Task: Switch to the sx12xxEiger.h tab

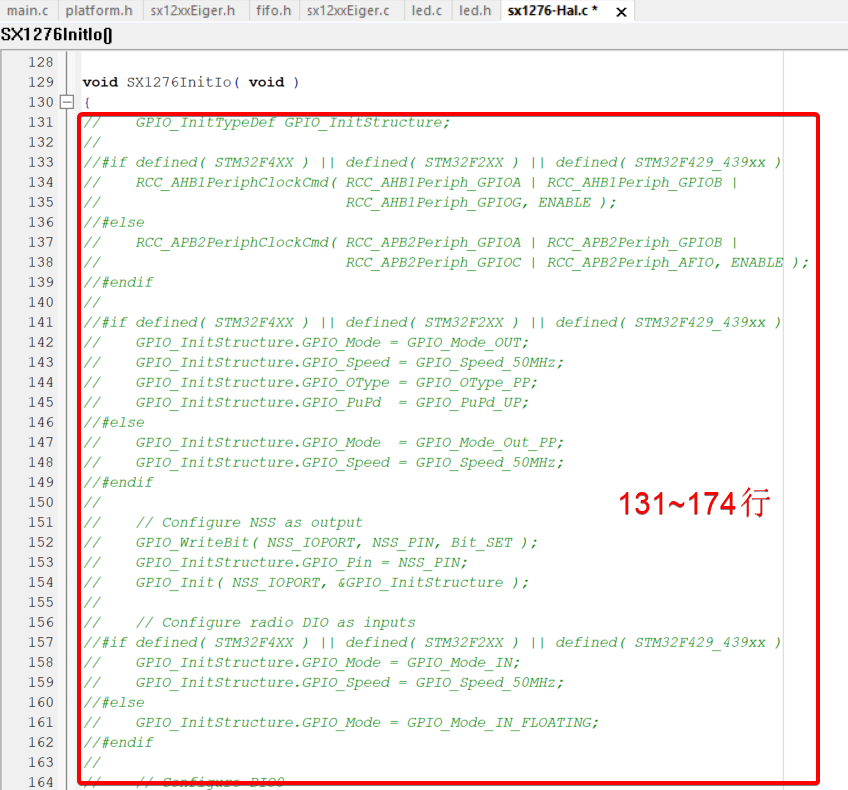Action: (x=192, y=11)
